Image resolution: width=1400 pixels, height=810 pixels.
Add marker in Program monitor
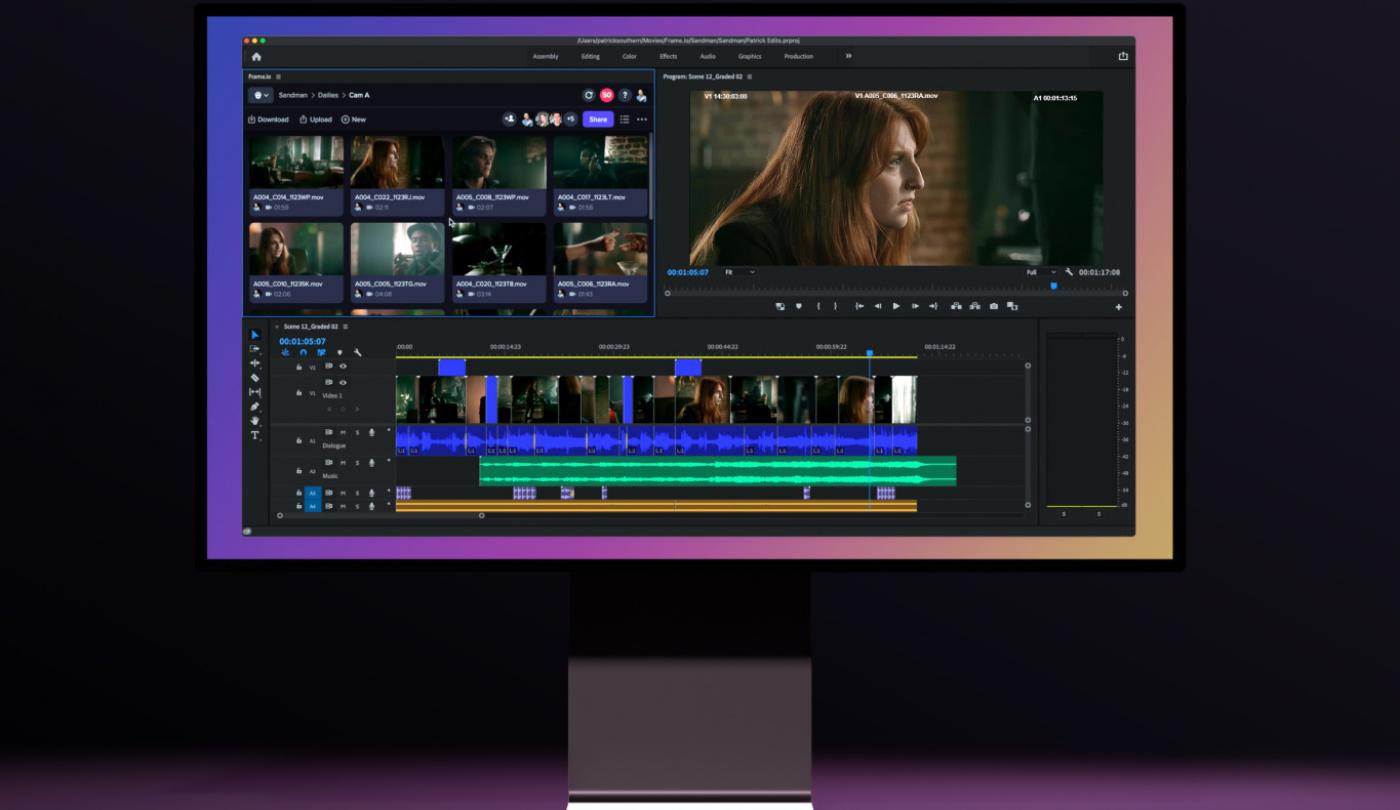tap(798, 306)
